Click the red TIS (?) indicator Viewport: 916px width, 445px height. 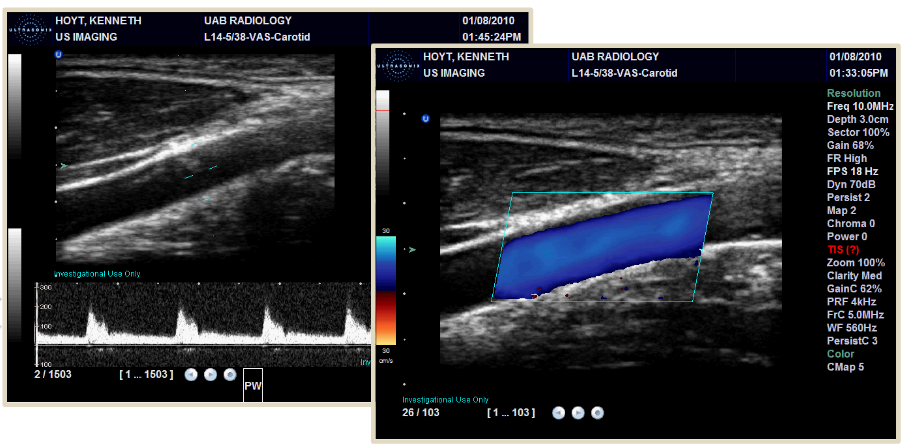pyautogui.click(x=843, y=249)
